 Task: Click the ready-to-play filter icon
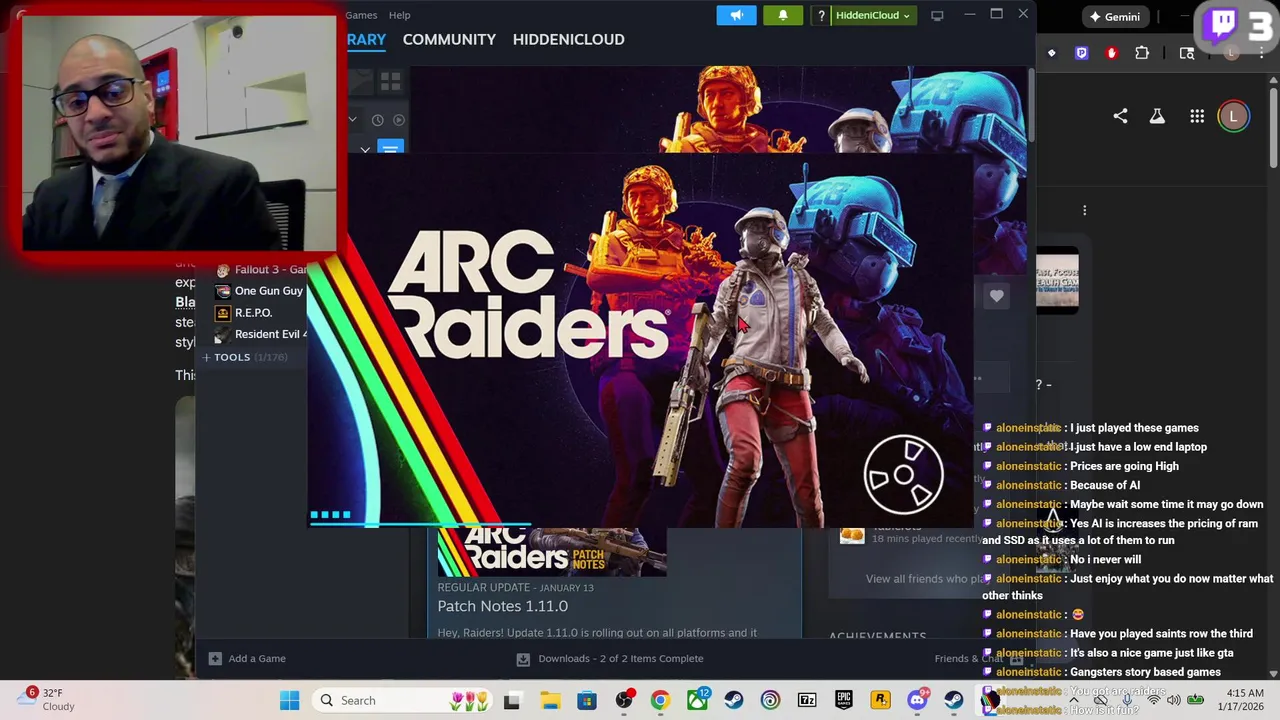[x=398, y=120]
